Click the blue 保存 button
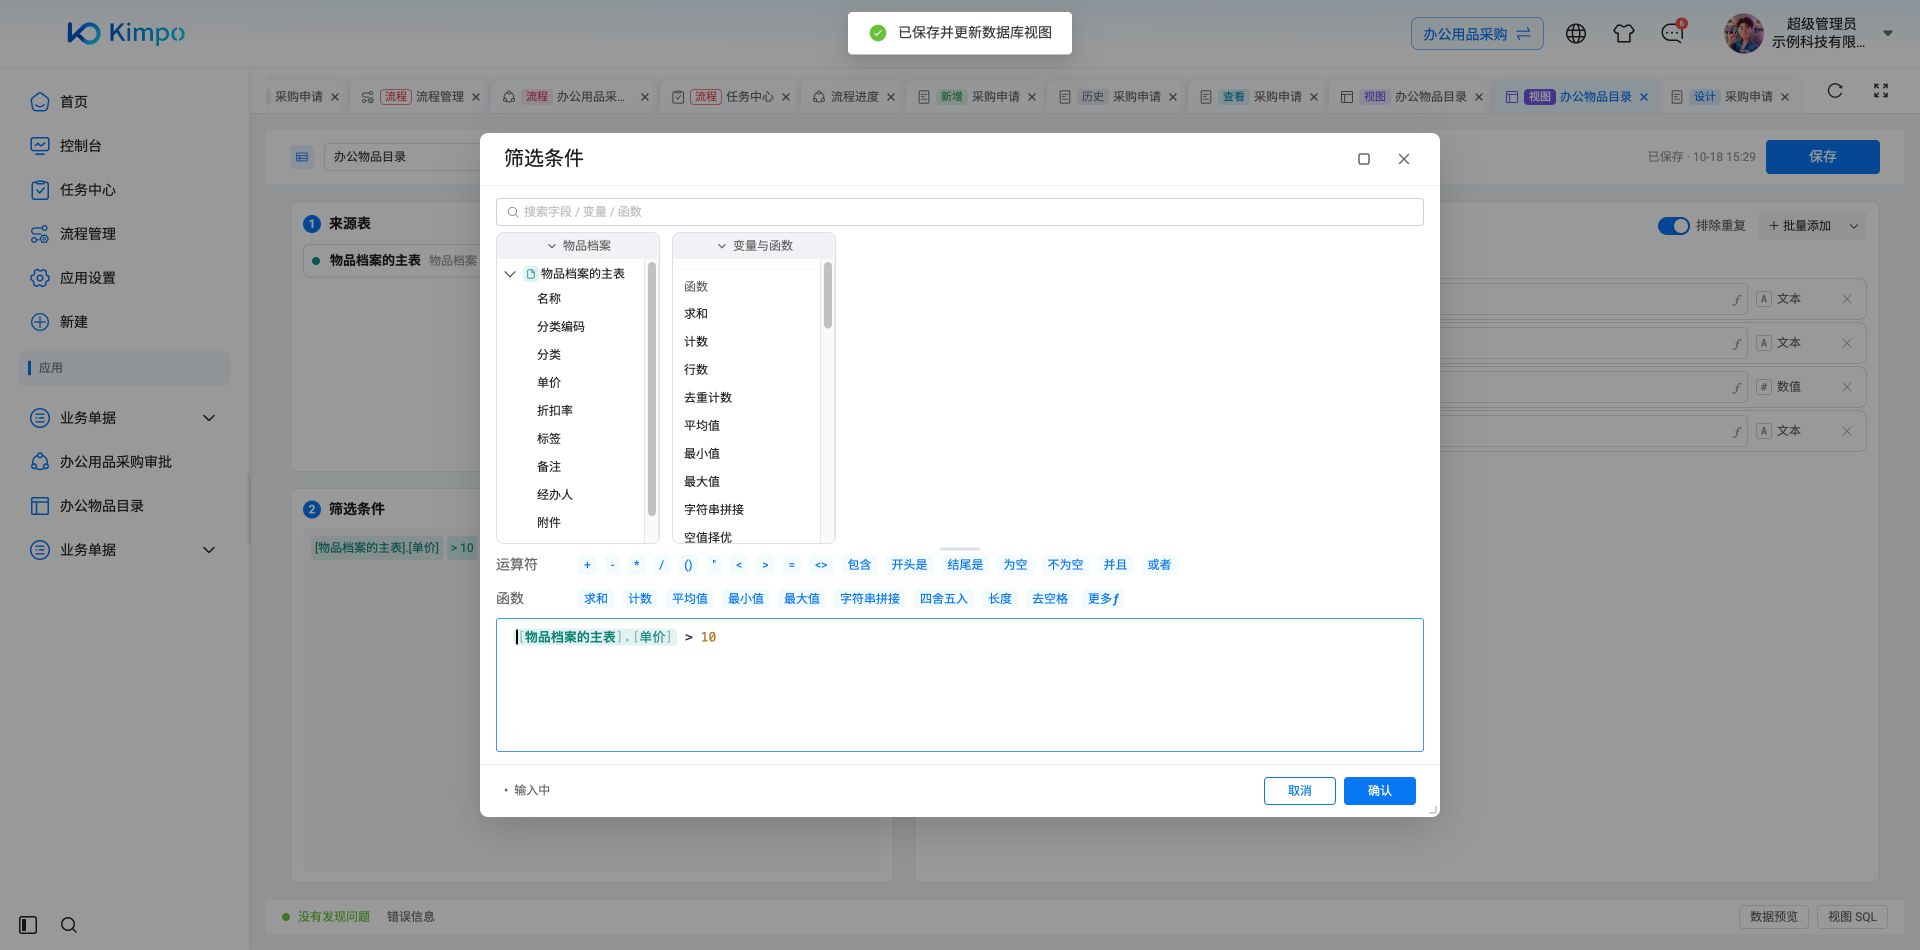Image resolution: width=1920 pixels, height=950 pixels. [x=1823, y=157]
